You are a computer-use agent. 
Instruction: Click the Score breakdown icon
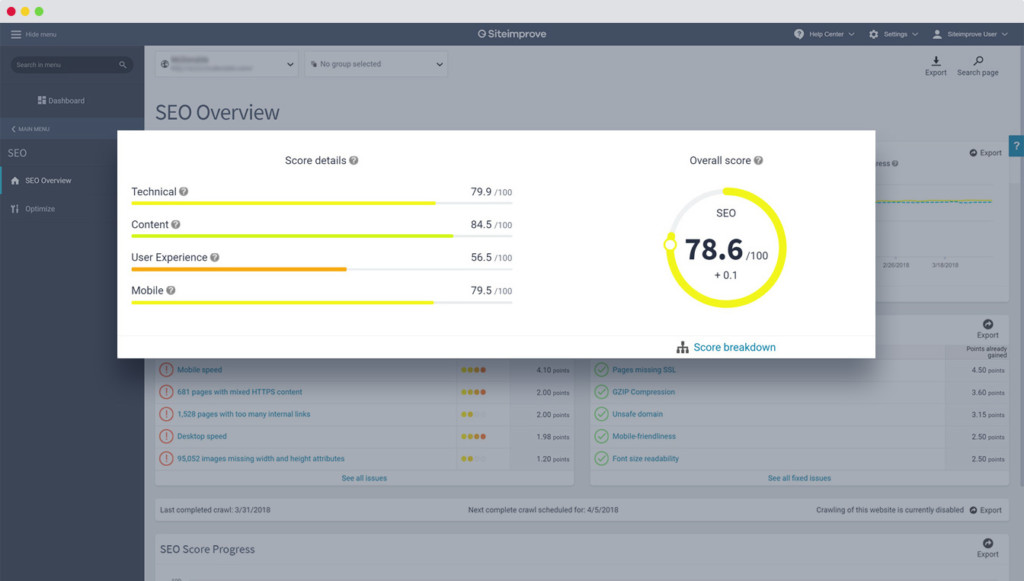coord(685,347)
